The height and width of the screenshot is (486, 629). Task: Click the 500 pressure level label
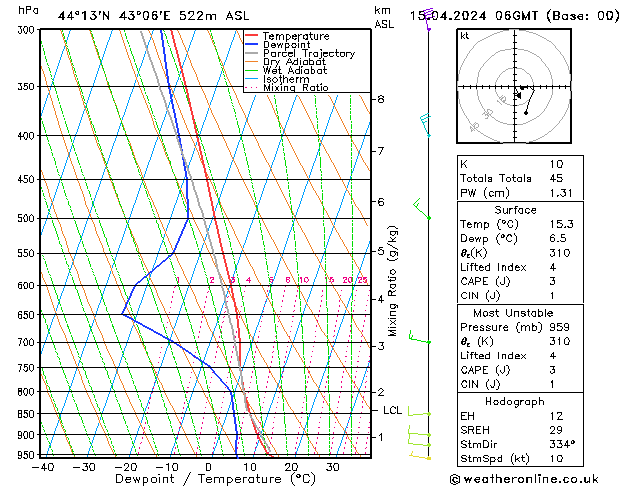tap(28, 219)
